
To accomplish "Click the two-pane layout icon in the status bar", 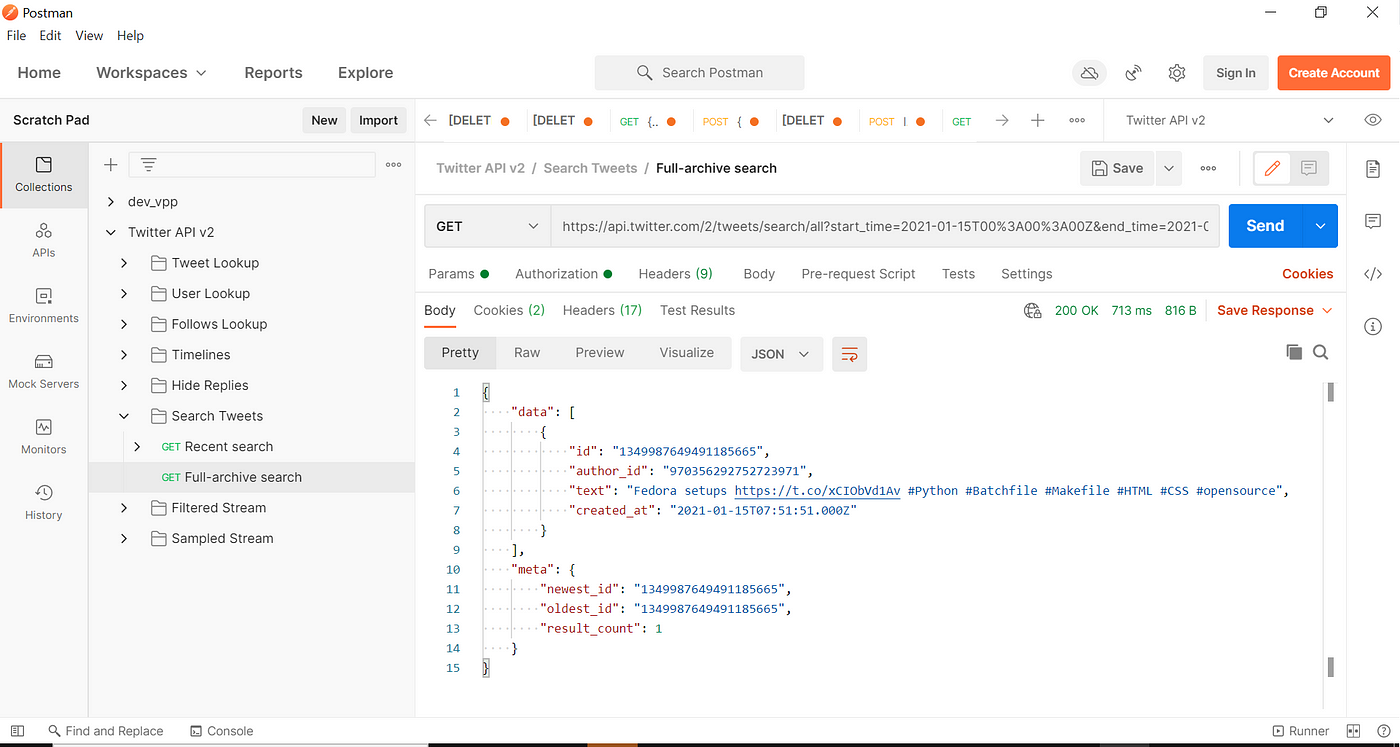I will point(1354,731).
